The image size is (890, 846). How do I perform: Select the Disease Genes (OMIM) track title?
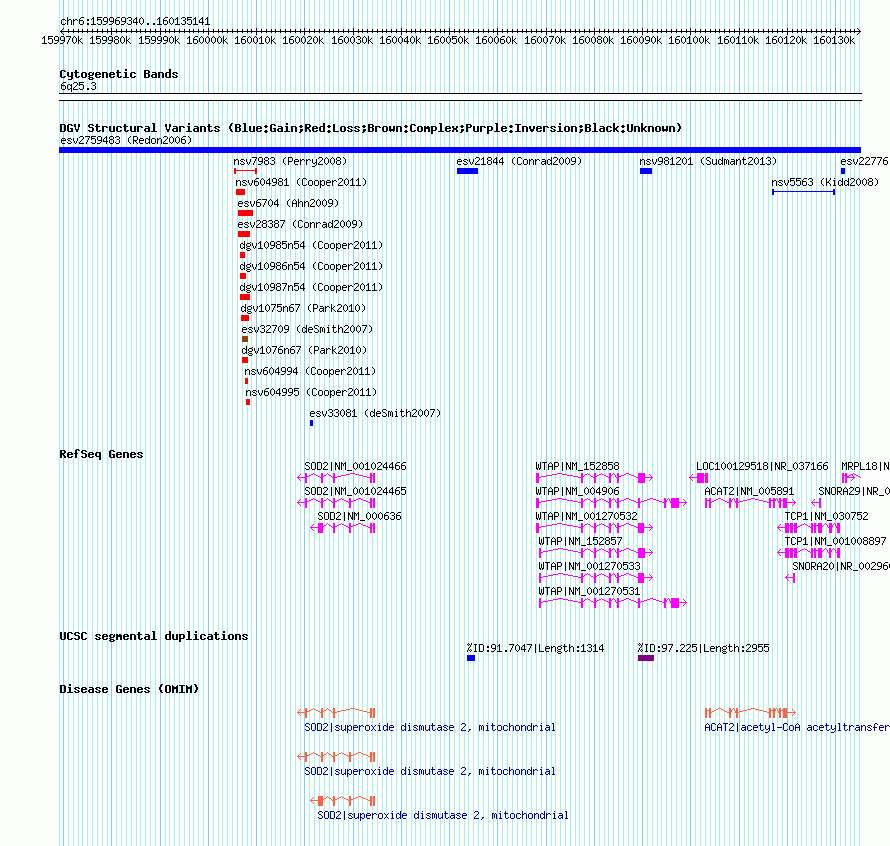tap(129, 689)
